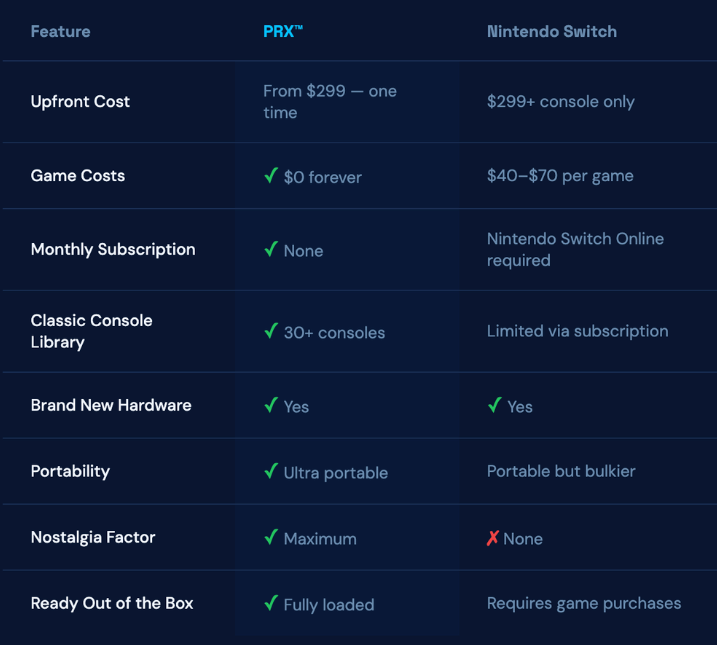This screenshot has height=645, width=717.
Task: Click the Monthly Subscription row label
Action: pos(113,249)
